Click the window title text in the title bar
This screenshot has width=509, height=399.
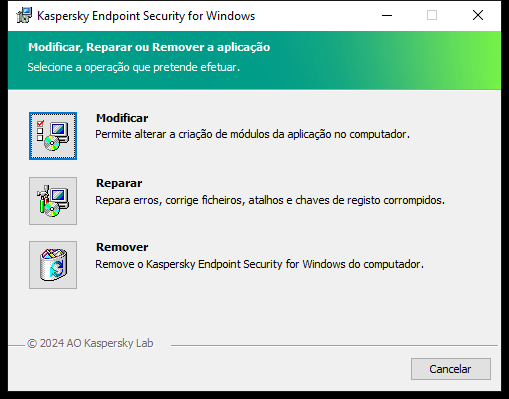click(x=146, y=16)
